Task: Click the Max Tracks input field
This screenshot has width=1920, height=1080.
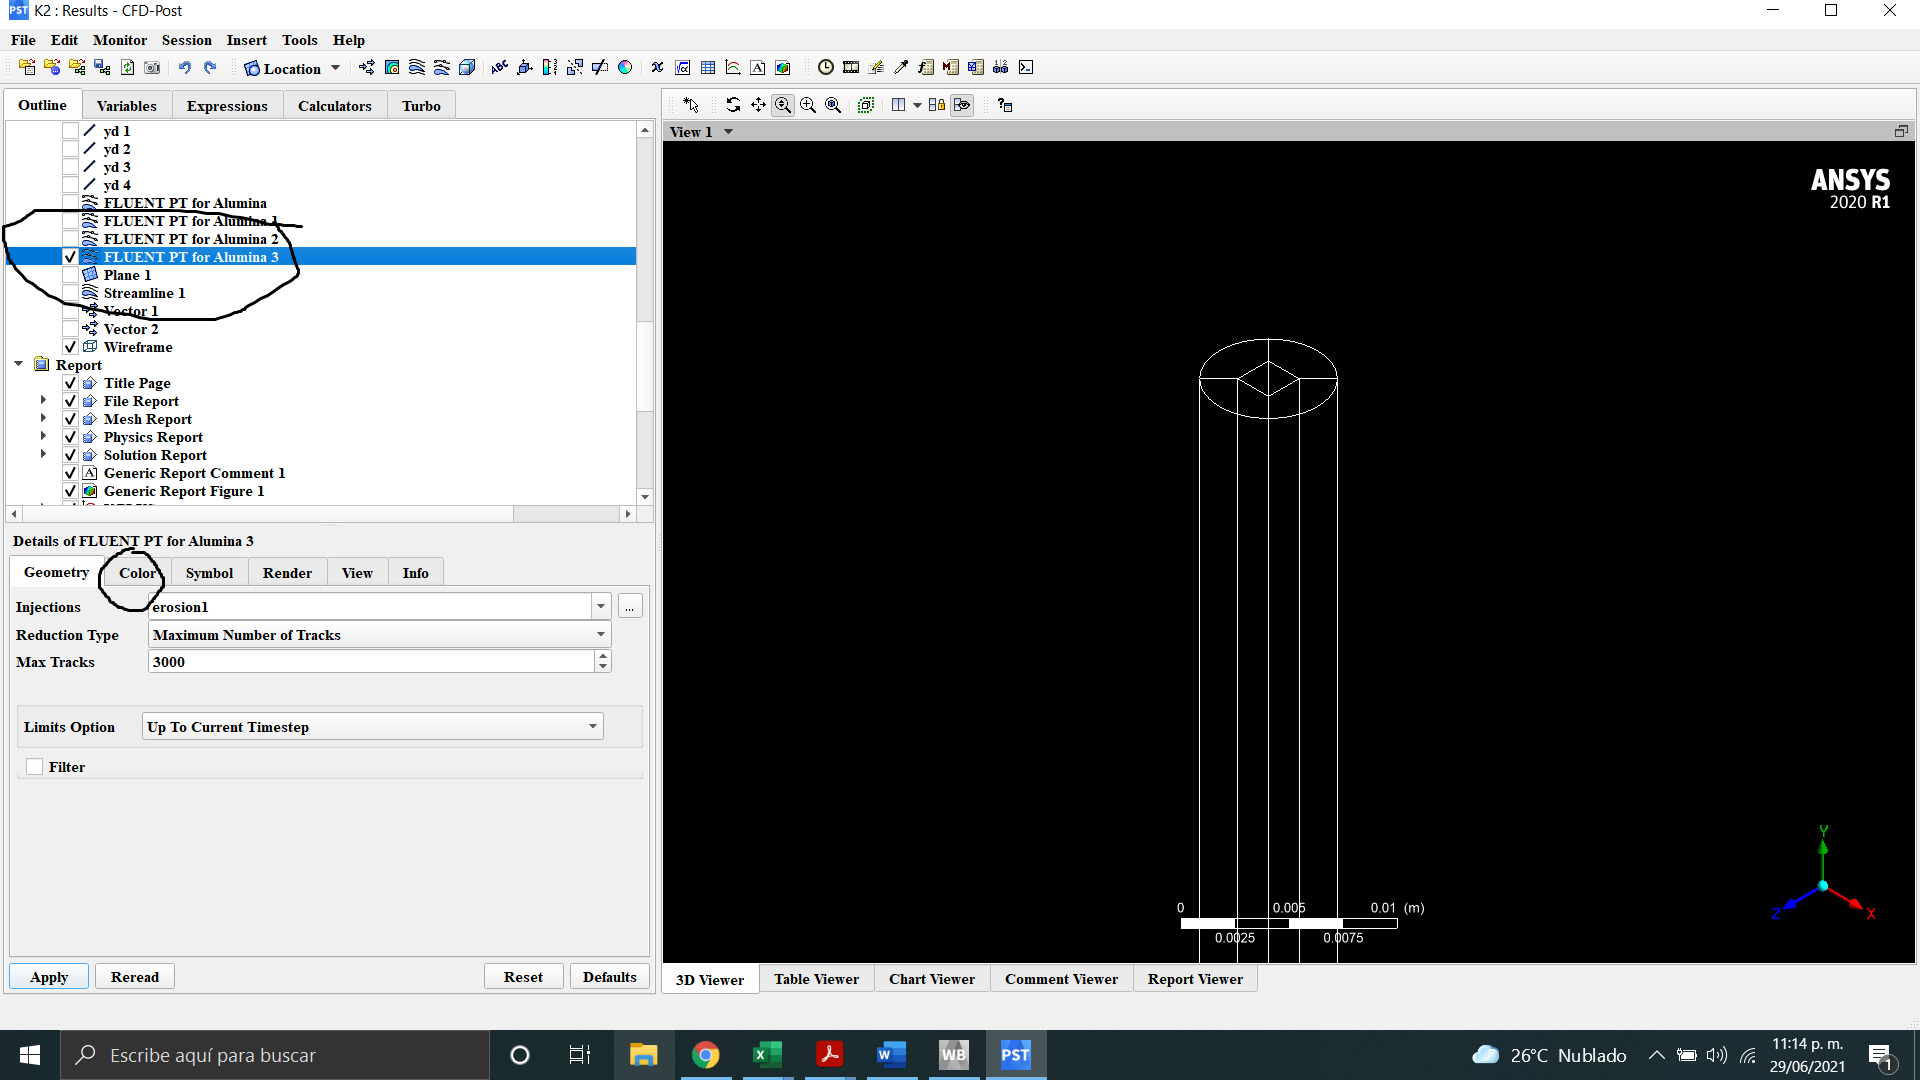Action: tap(370, 662)
